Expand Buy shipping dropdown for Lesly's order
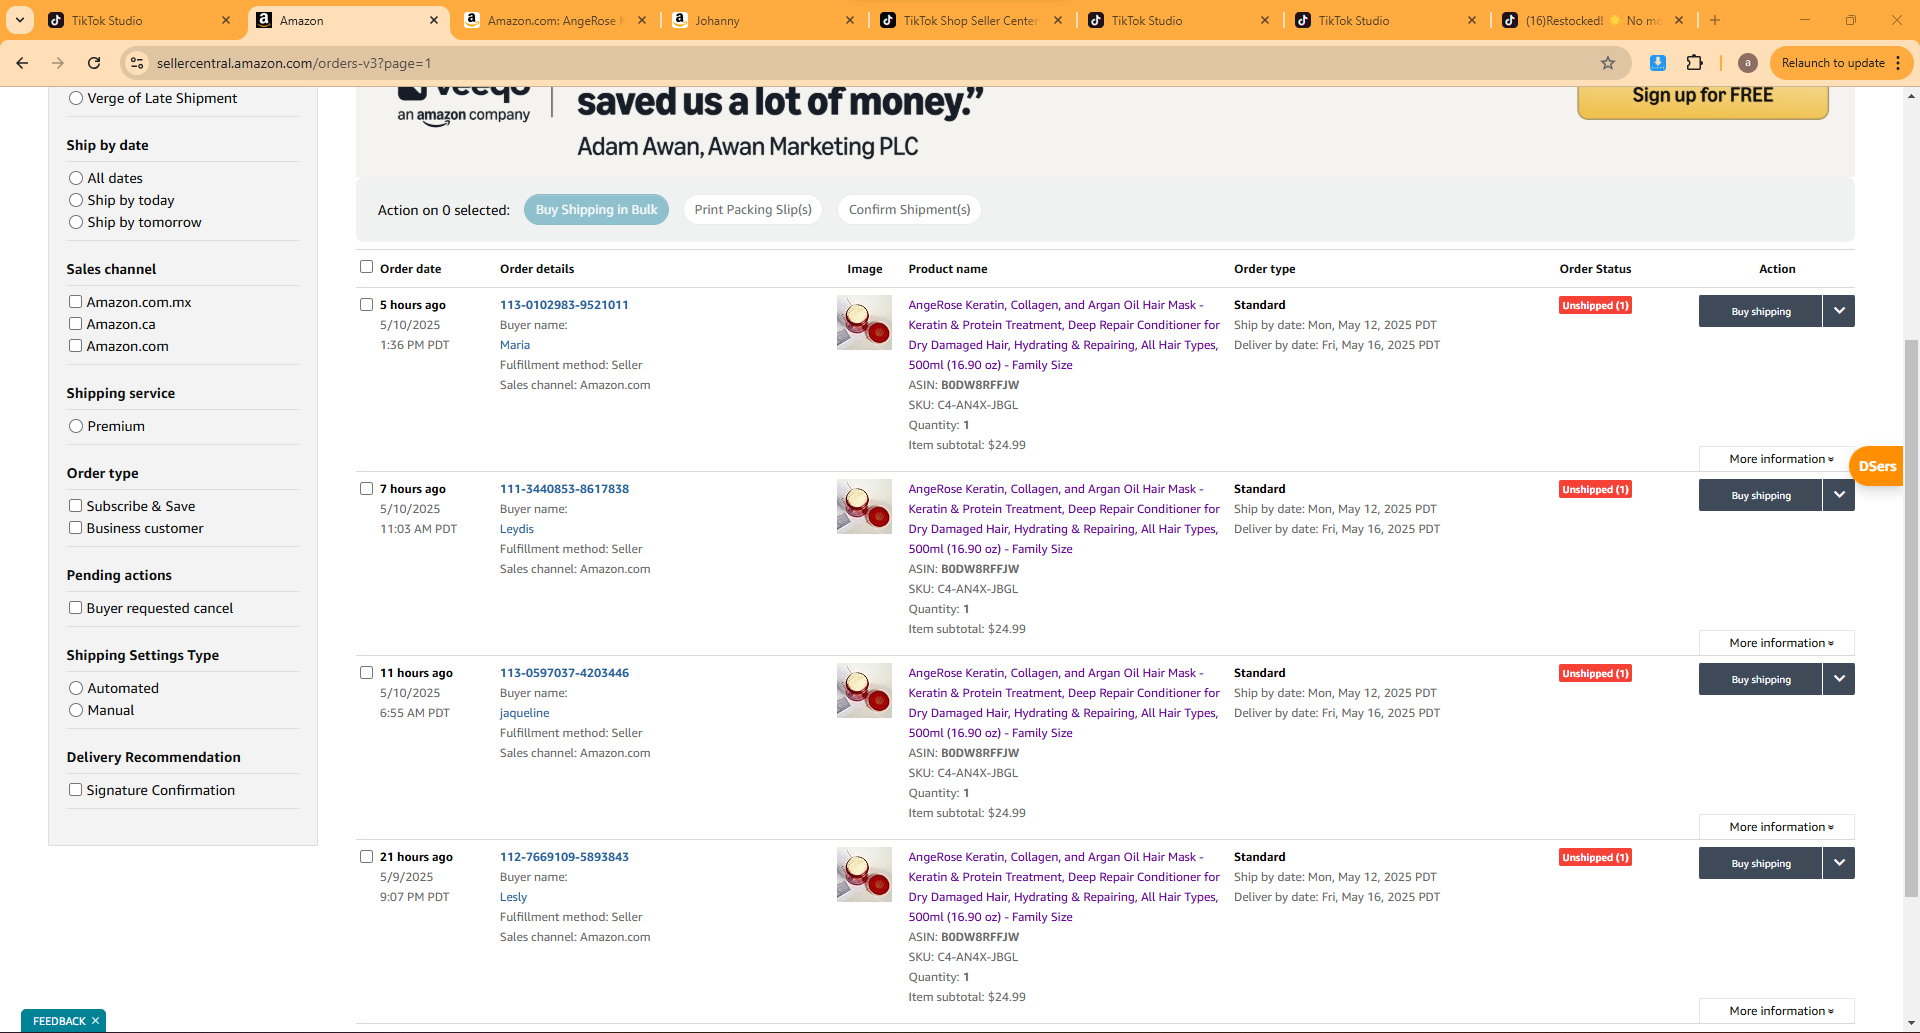 [x=1839, y=863]
